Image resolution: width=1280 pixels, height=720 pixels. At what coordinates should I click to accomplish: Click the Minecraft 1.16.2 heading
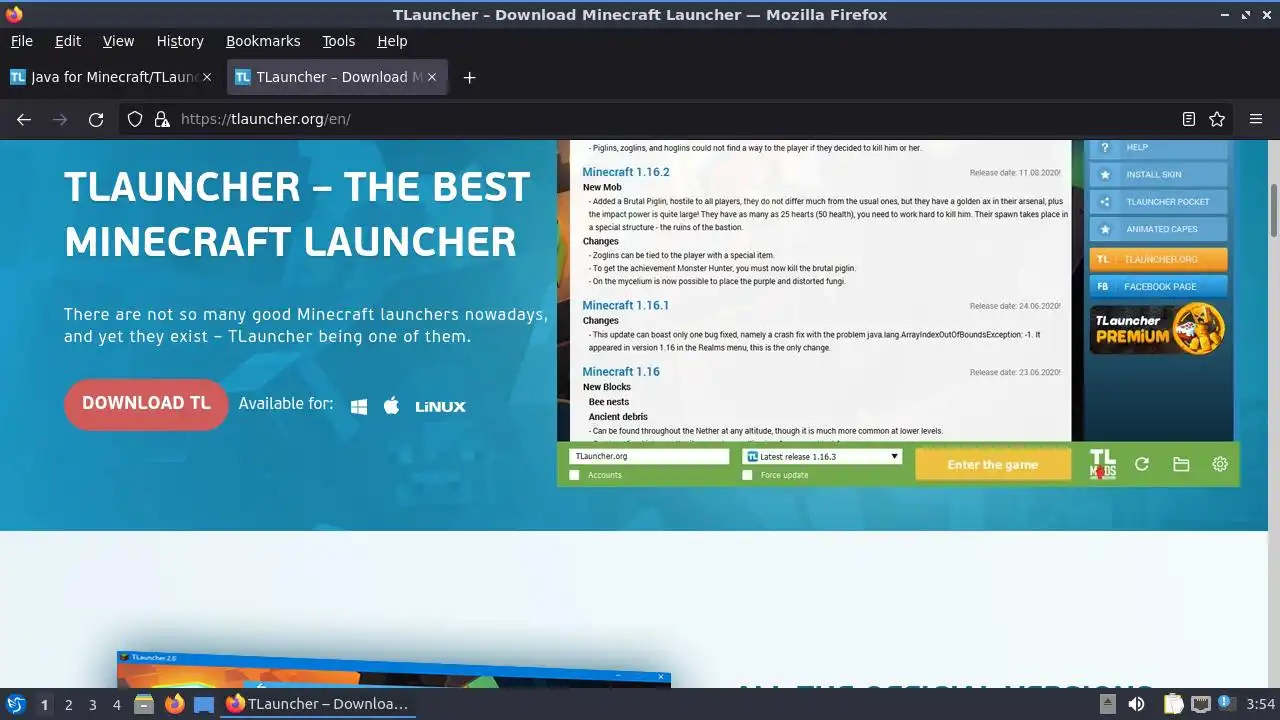(x=626, y=172)
